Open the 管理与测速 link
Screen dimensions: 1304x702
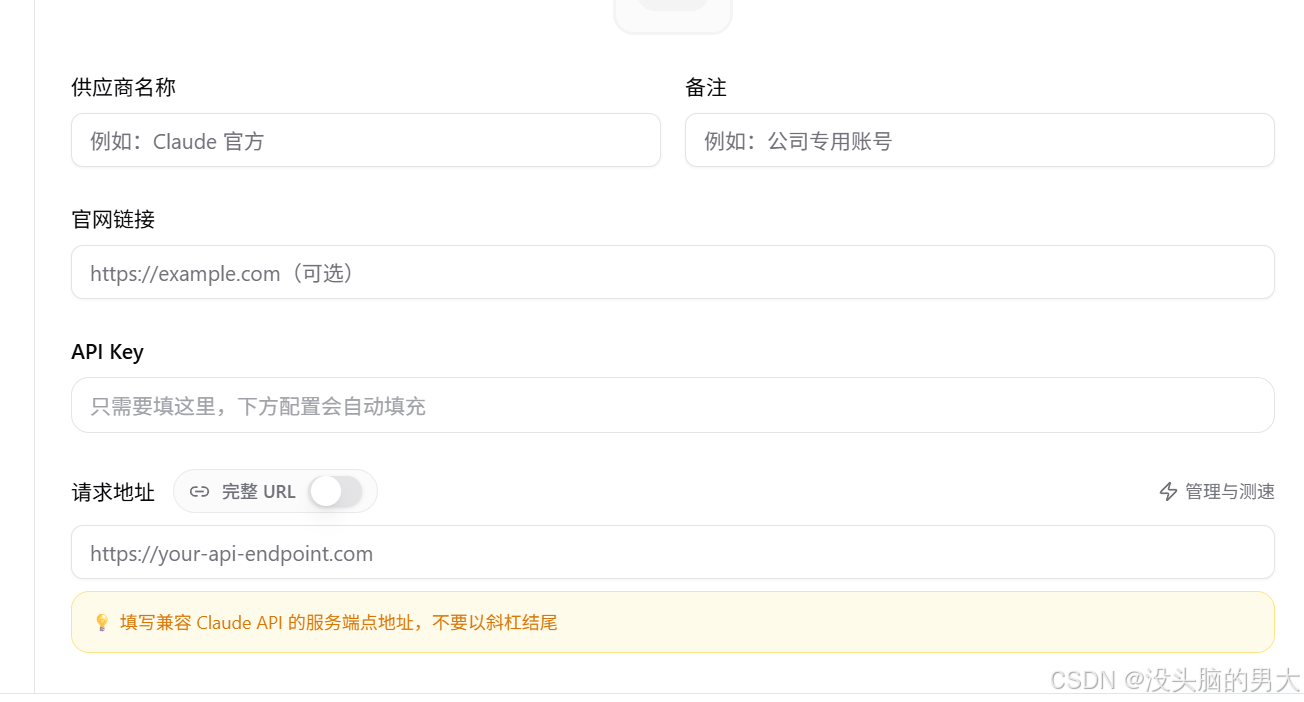(x=1217, y=491)
